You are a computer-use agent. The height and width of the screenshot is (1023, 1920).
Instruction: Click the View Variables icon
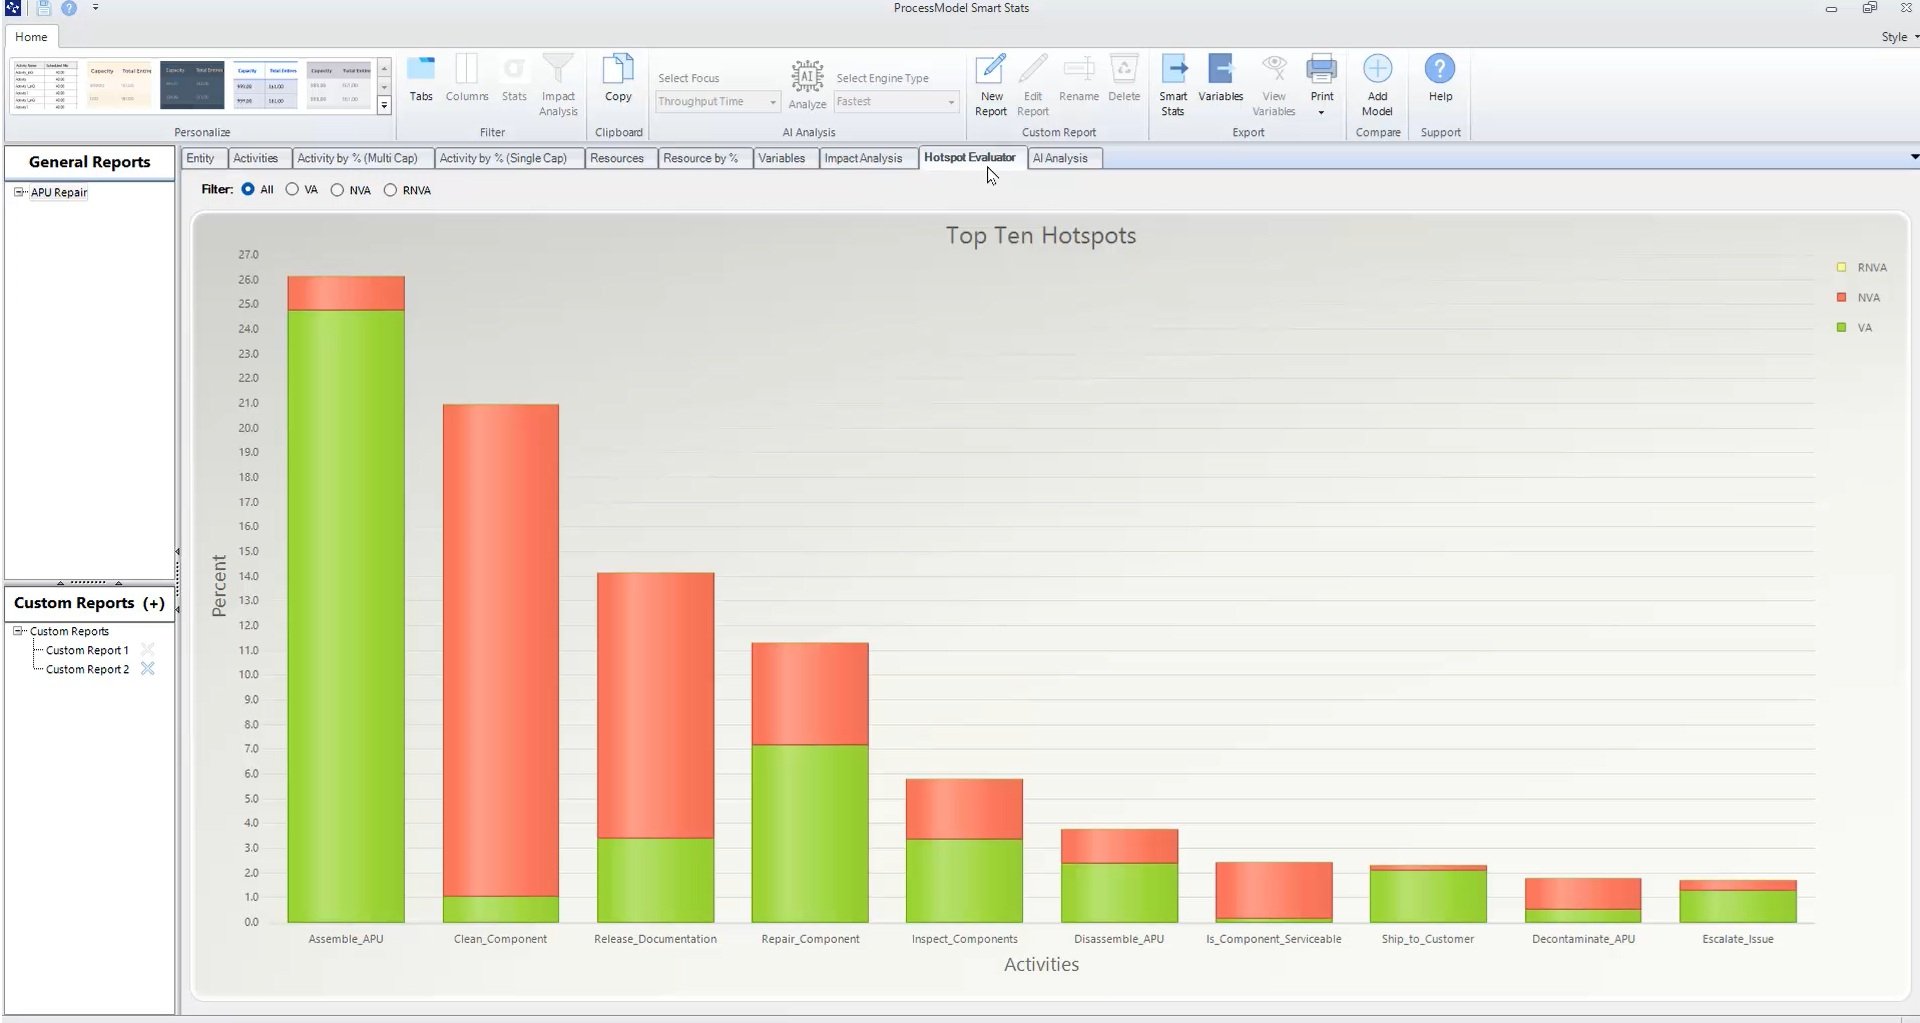pos(1274,85)
